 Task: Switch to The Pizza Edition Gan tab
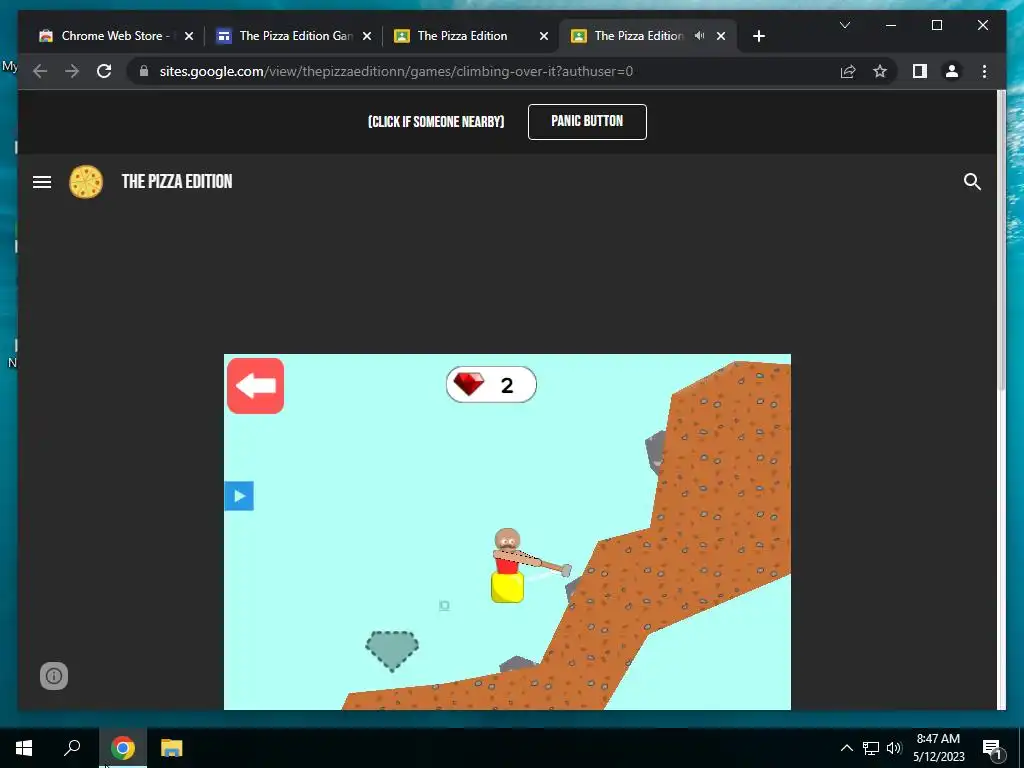pos(295,36)
